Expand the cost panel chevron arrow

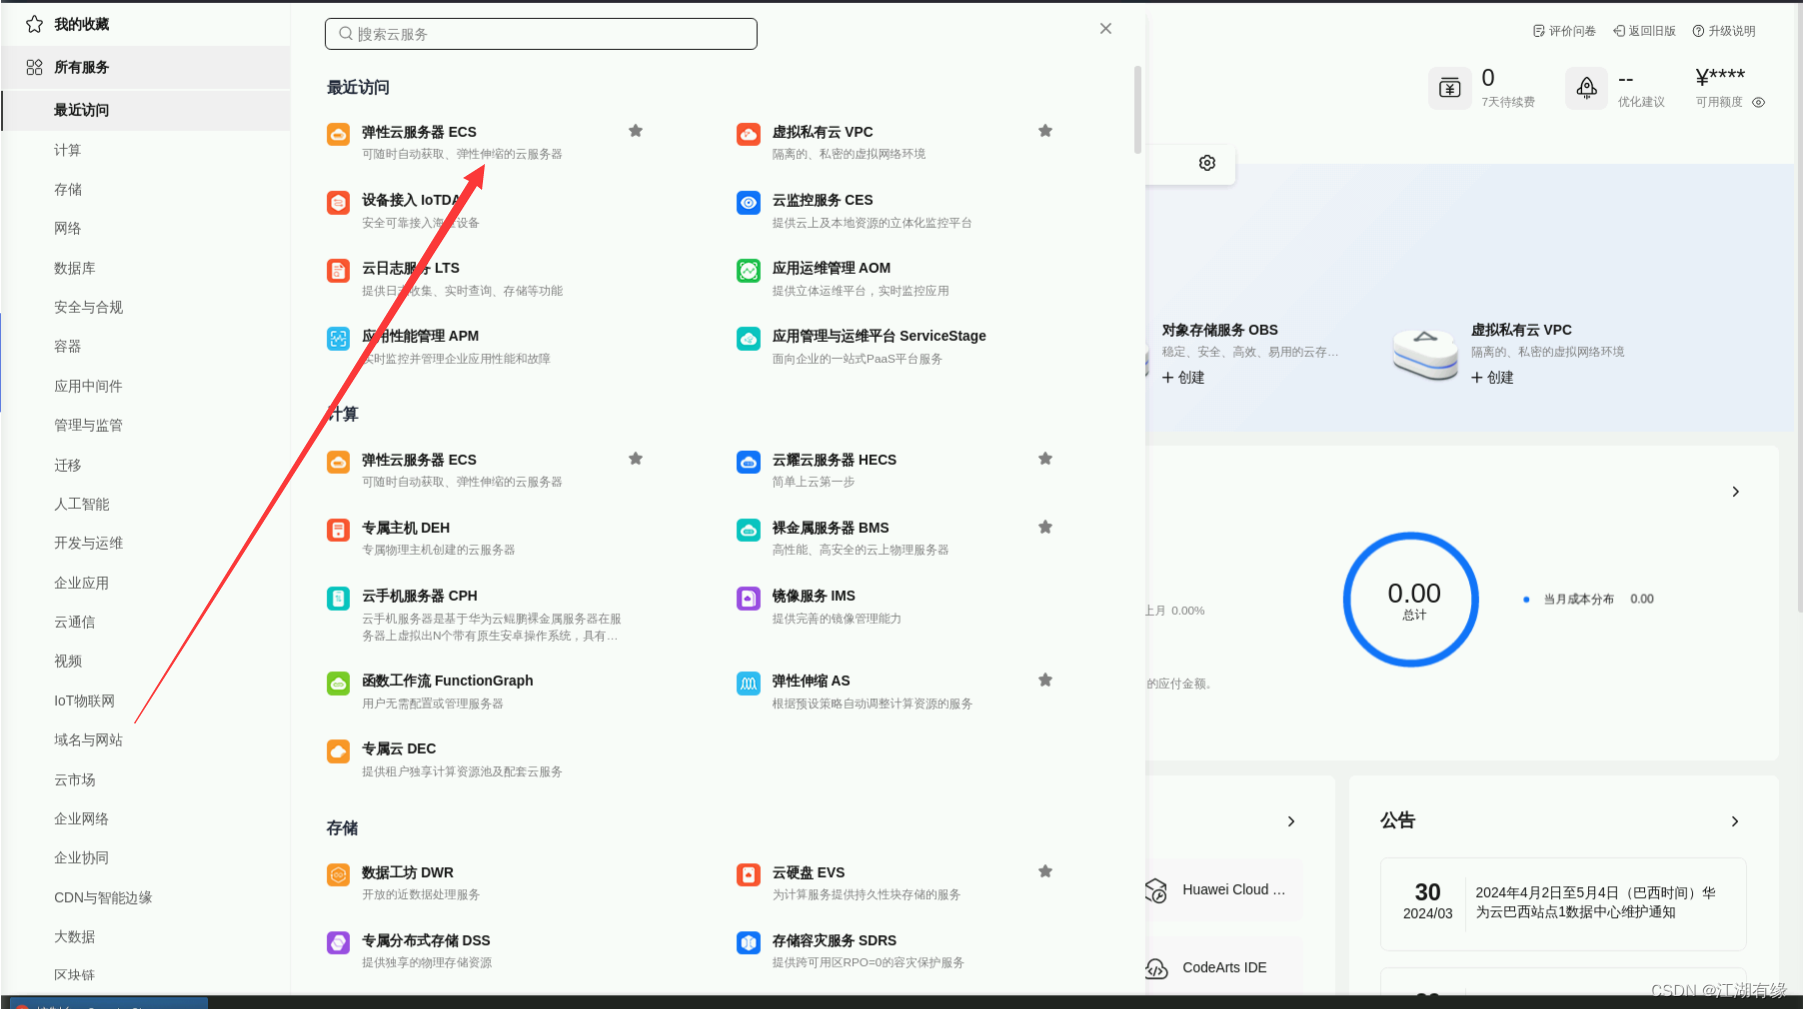pyautogui.click(x=1736, y=492)
